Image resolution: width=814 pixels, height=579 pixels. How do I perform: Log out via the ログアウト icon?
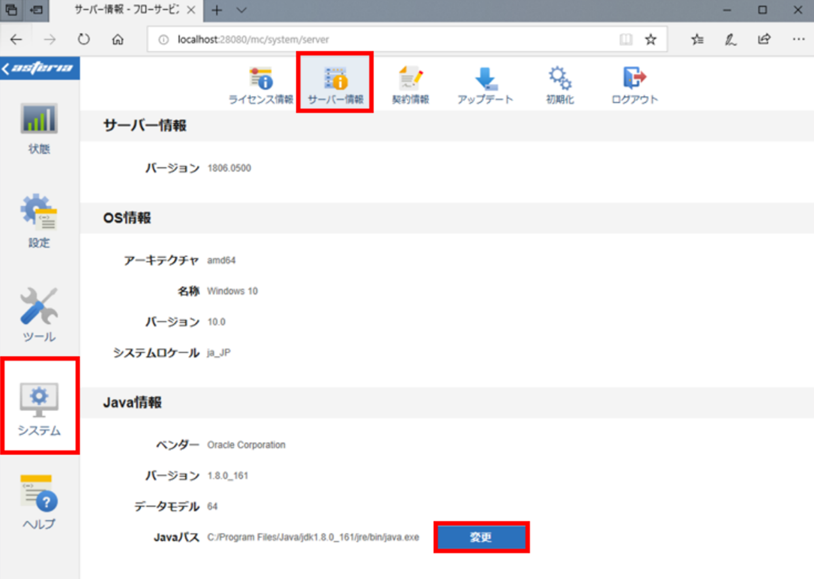coord(634,85)
